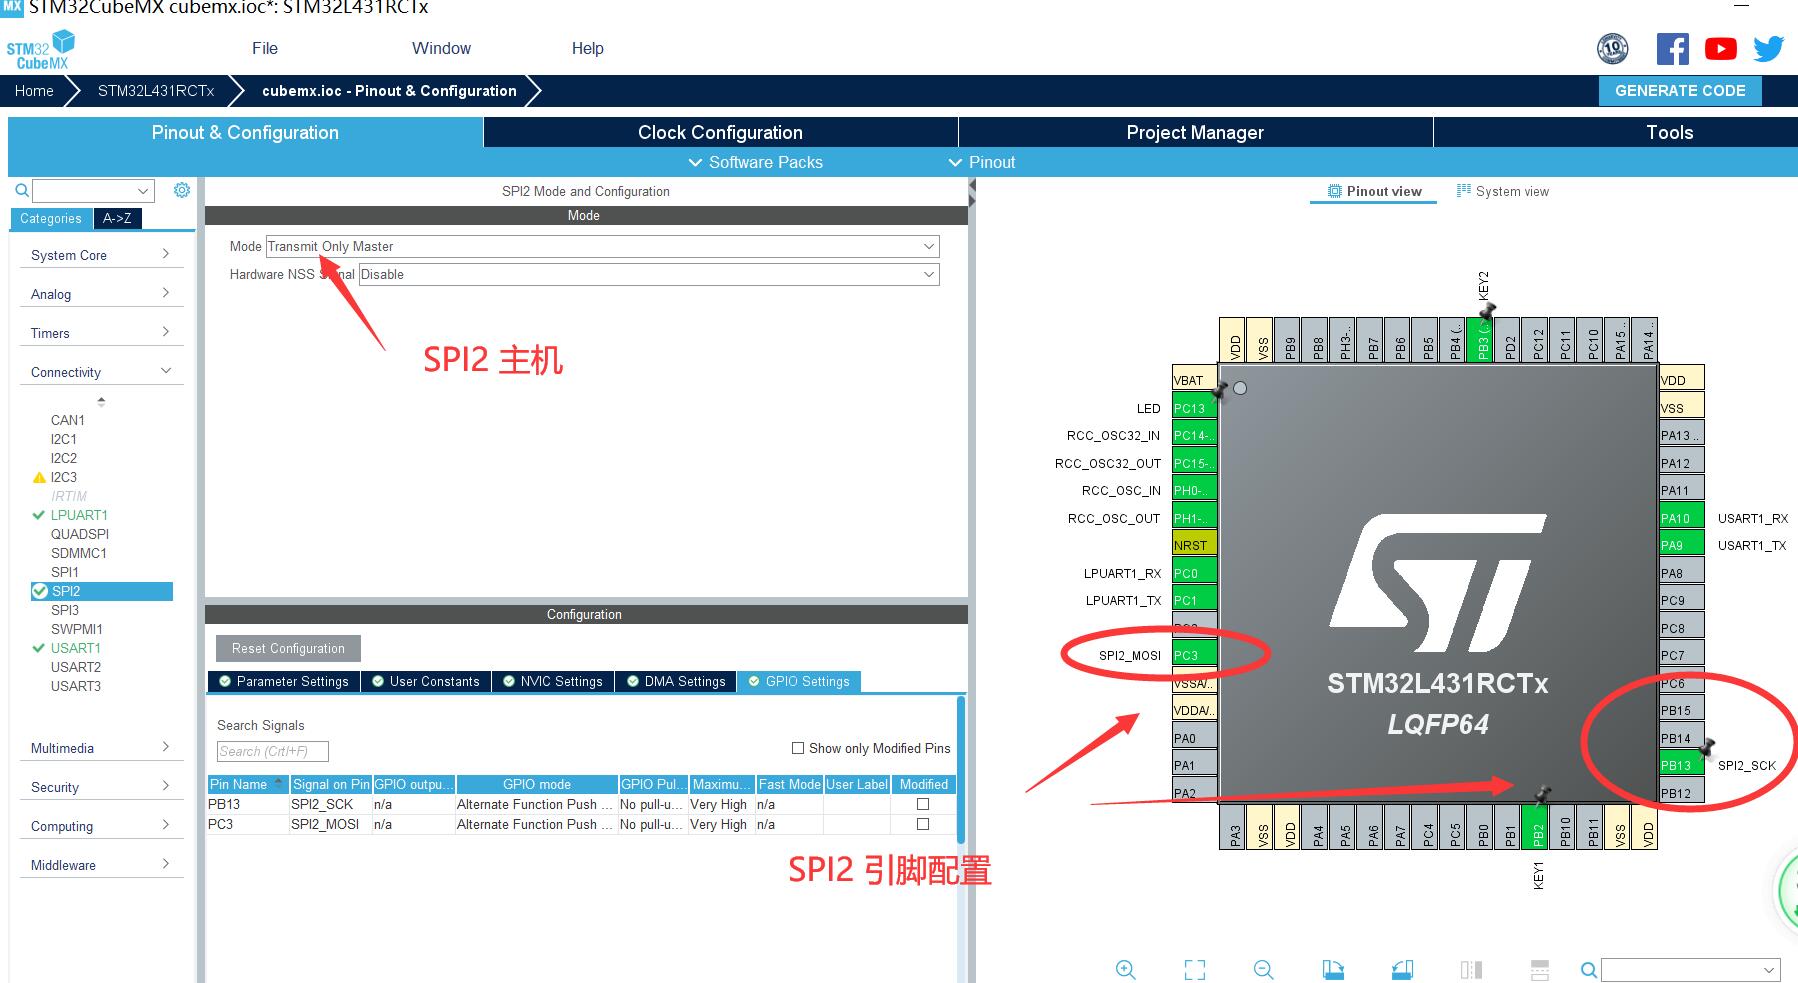
Task: Open the SPI2 Mode dropdown
Action: point(602,246)
